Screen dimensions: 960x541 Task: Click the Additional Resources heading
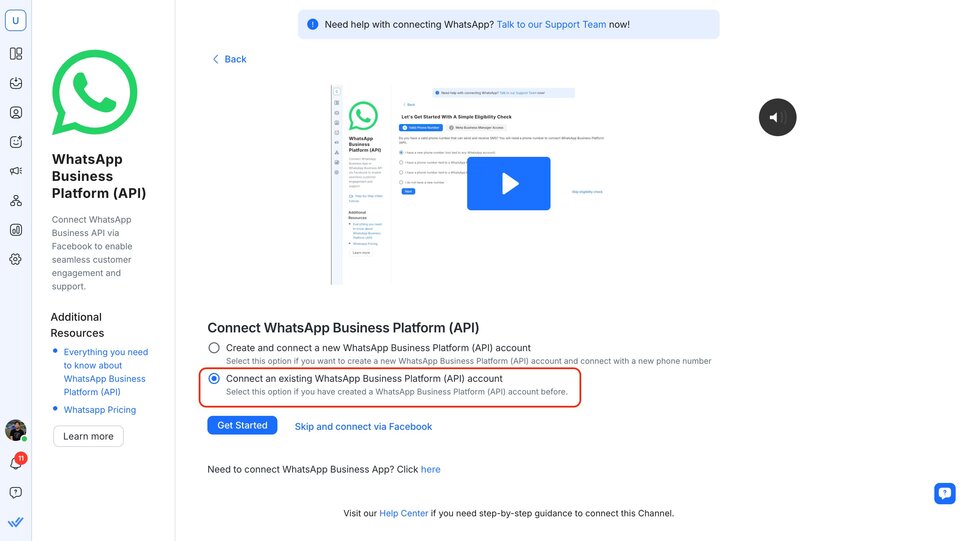click(77, 325)
